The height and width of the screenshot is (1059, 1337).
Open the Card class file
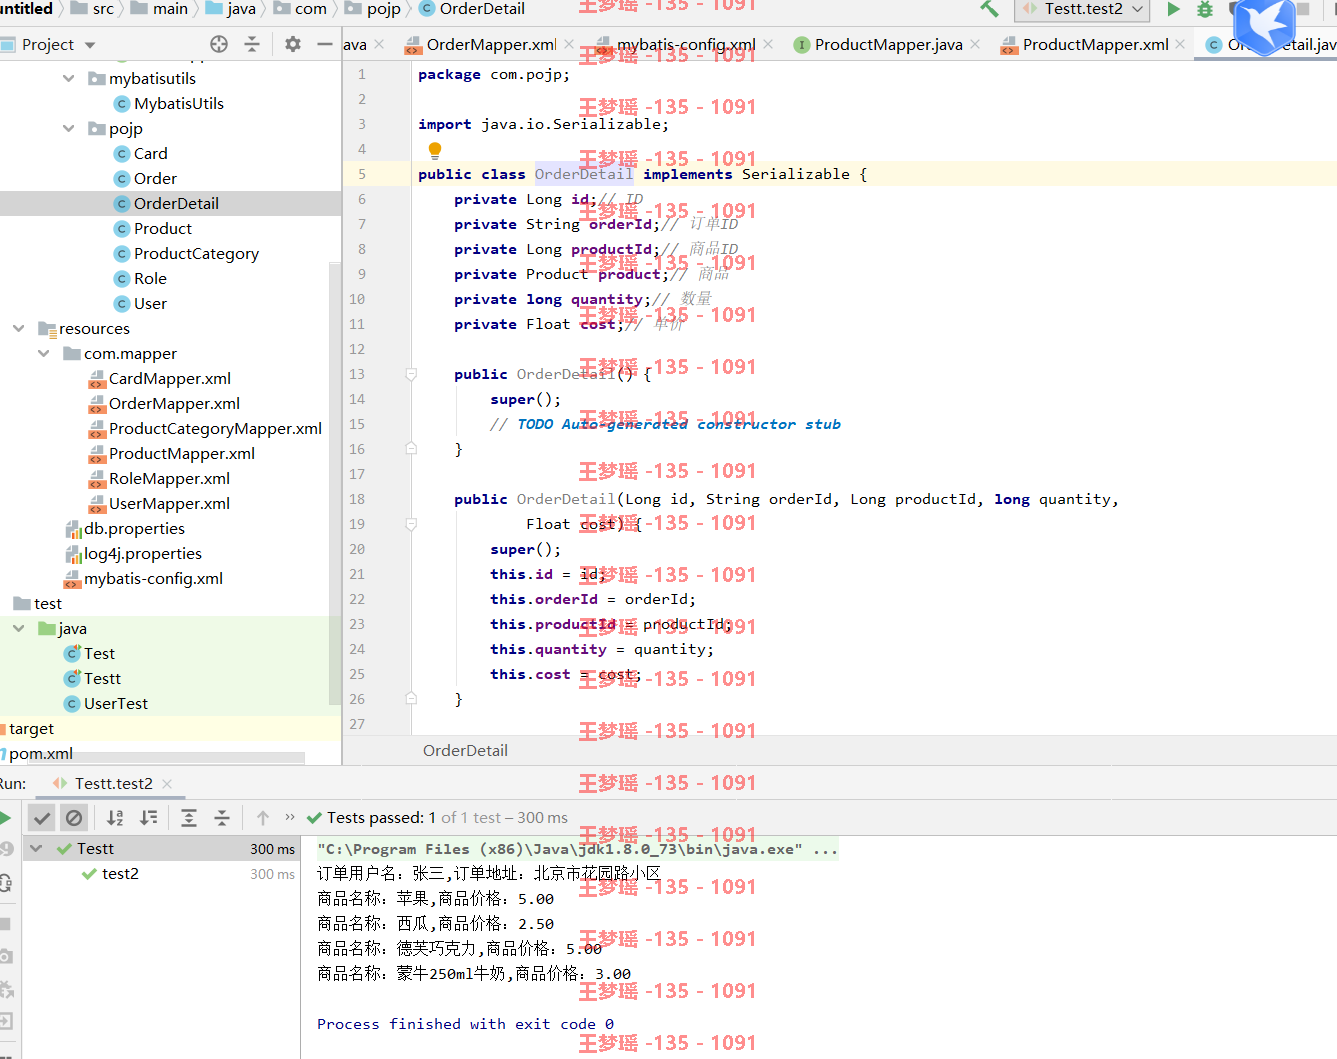coord(140,153)
